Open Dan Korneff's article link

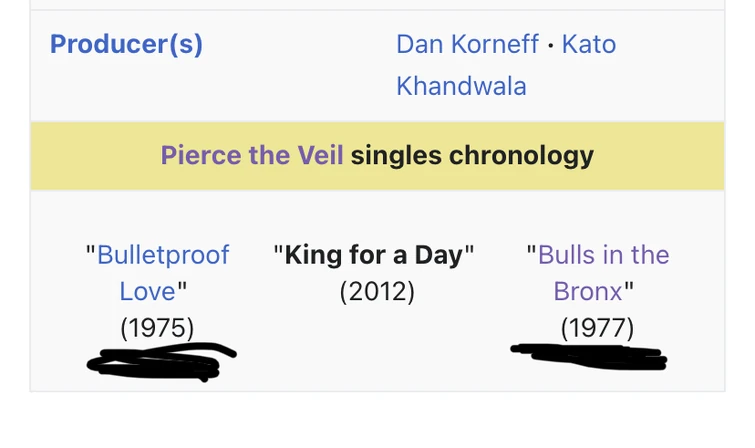467,45
